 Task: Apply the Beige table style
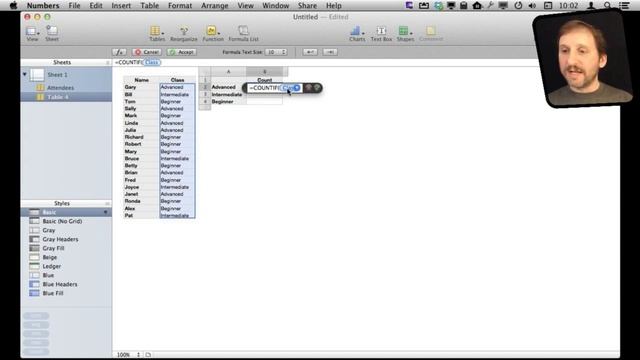click(49, 257)
